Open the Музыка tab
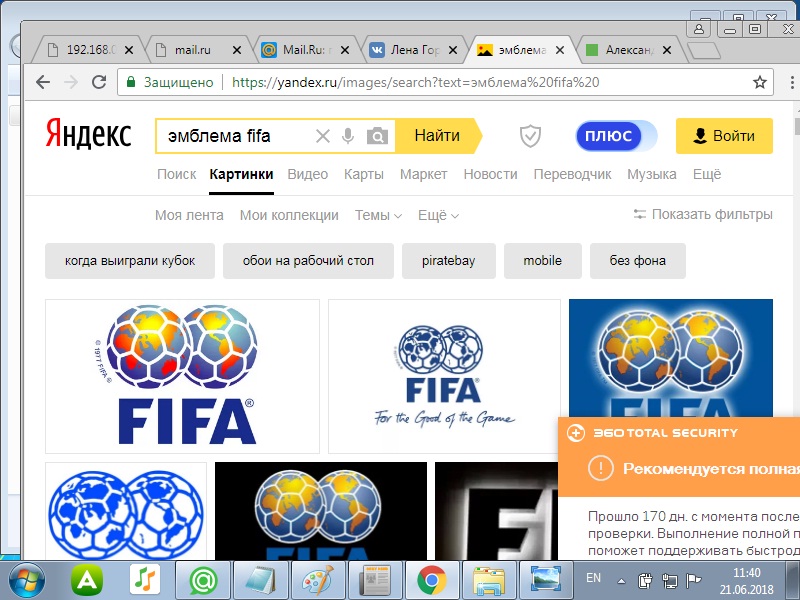The image size is (800, 600). point(652,174)
